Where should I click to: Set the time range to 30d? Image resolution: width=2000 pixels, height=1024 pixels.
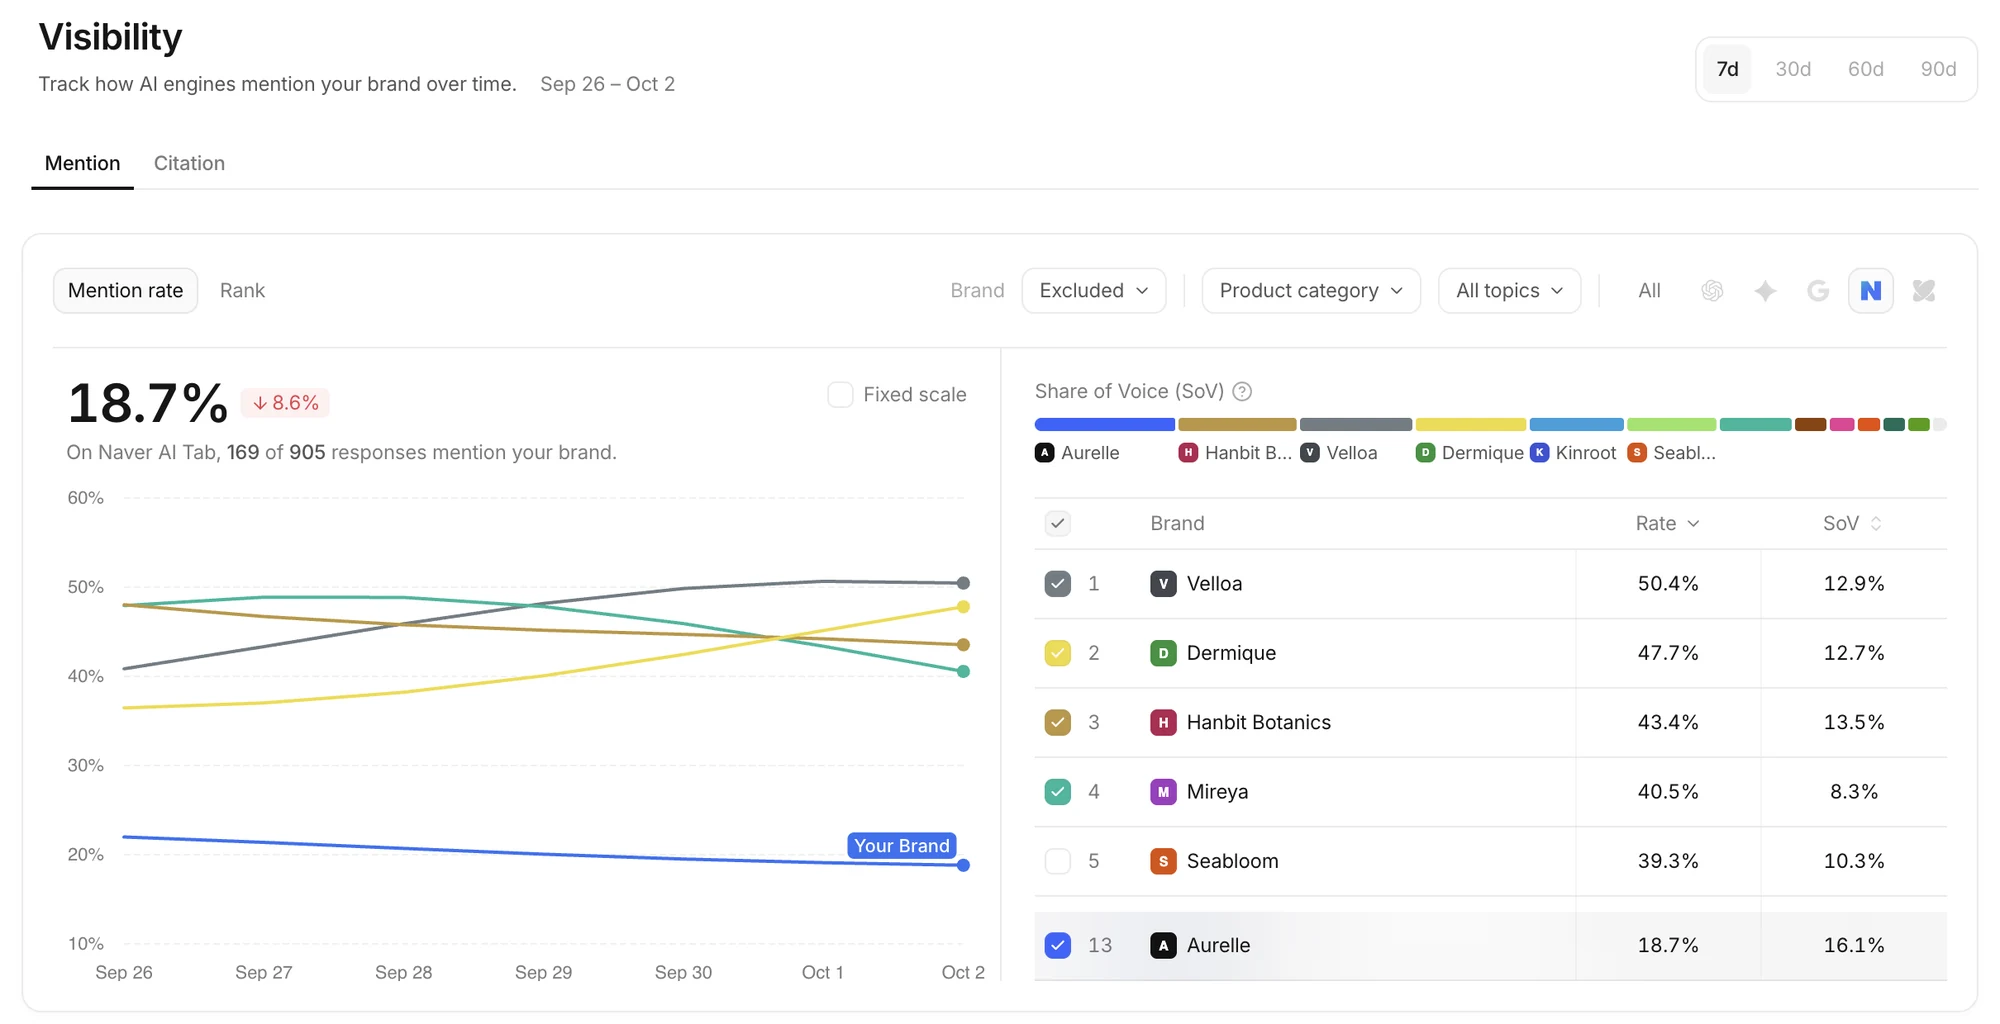coord(1792,69)
